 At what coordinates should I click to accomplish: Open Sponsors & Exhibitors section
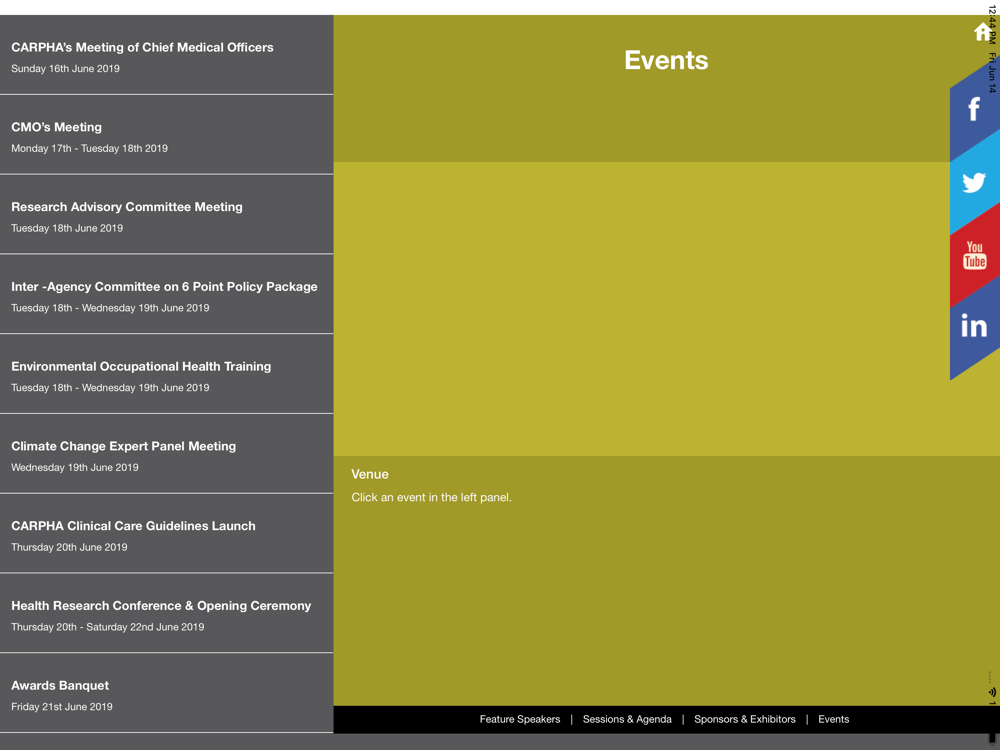[744, 719]
